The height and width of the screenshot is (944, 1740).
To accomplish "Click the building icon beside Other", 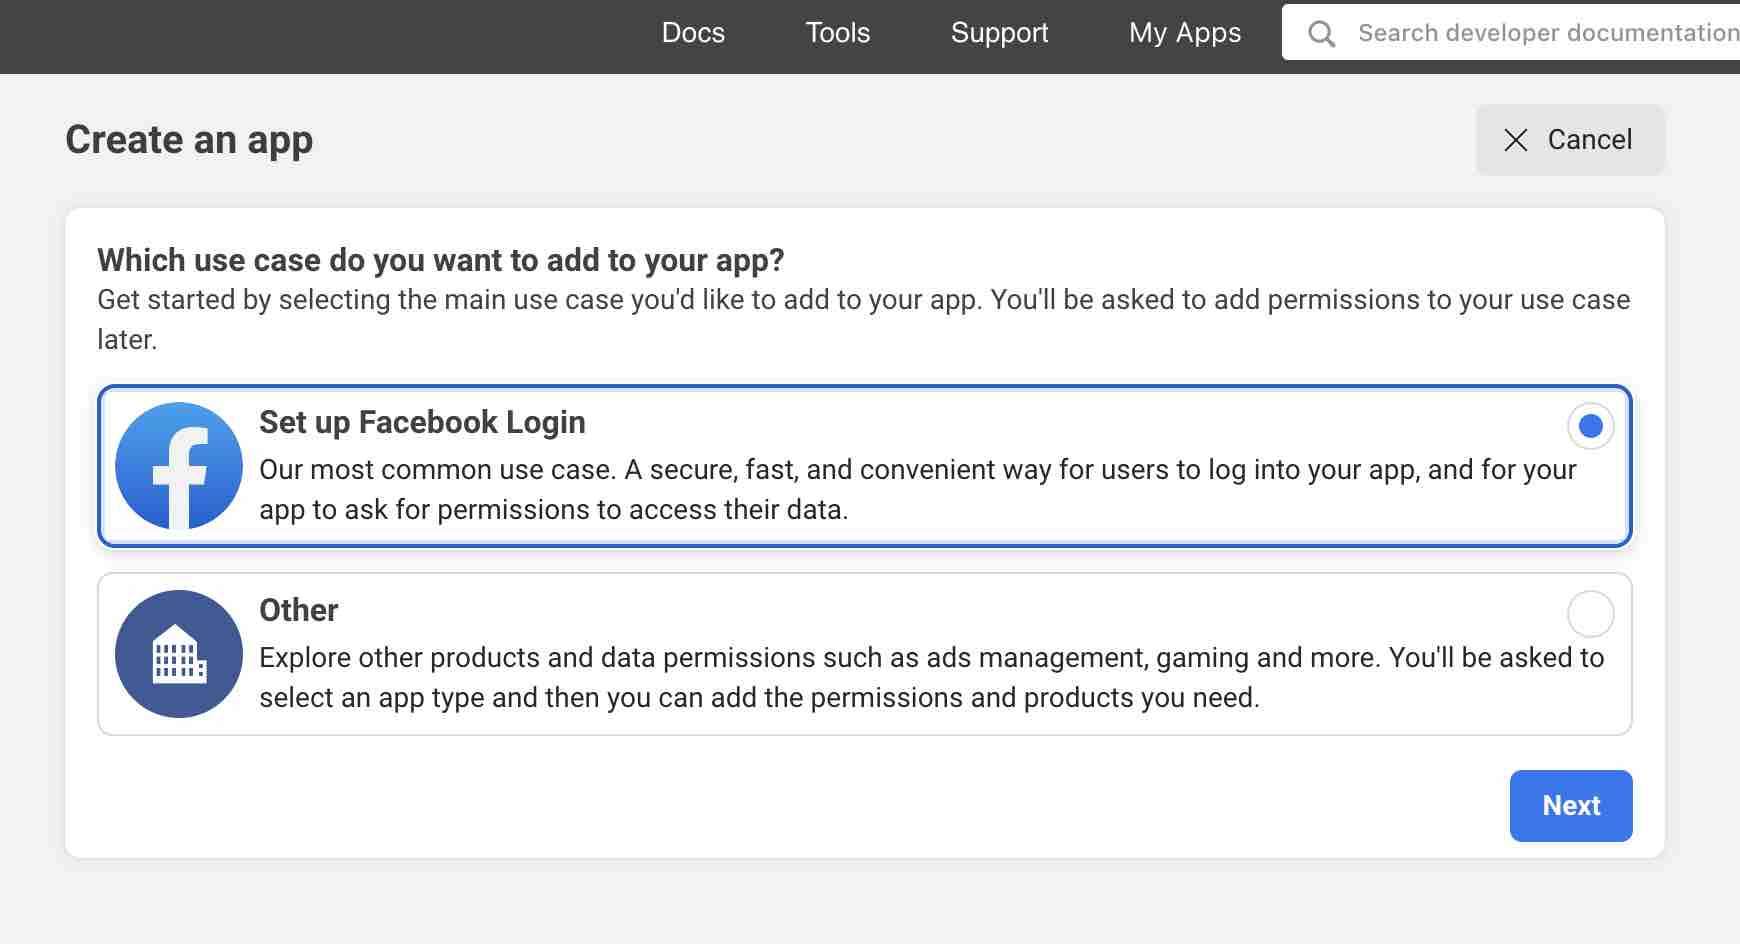I will (179, 654).
